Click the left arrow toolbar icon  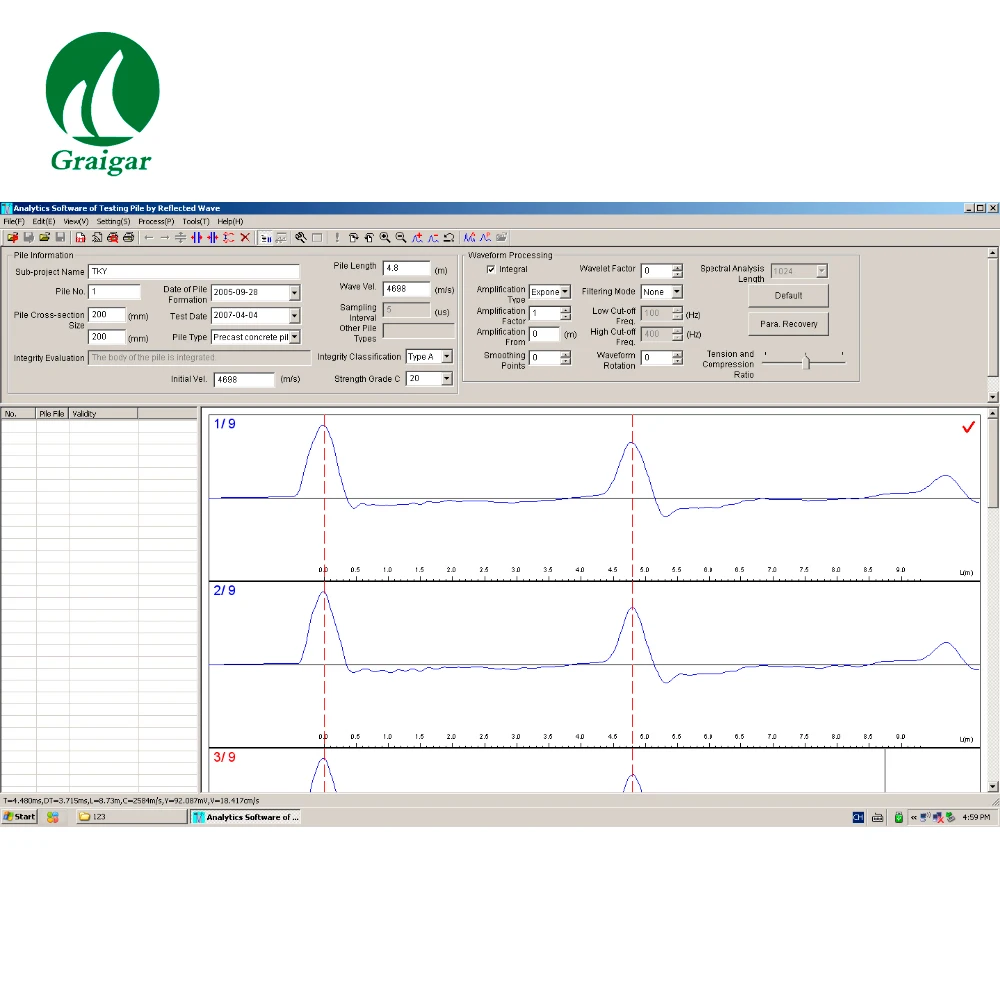click(x=149, y=238)
